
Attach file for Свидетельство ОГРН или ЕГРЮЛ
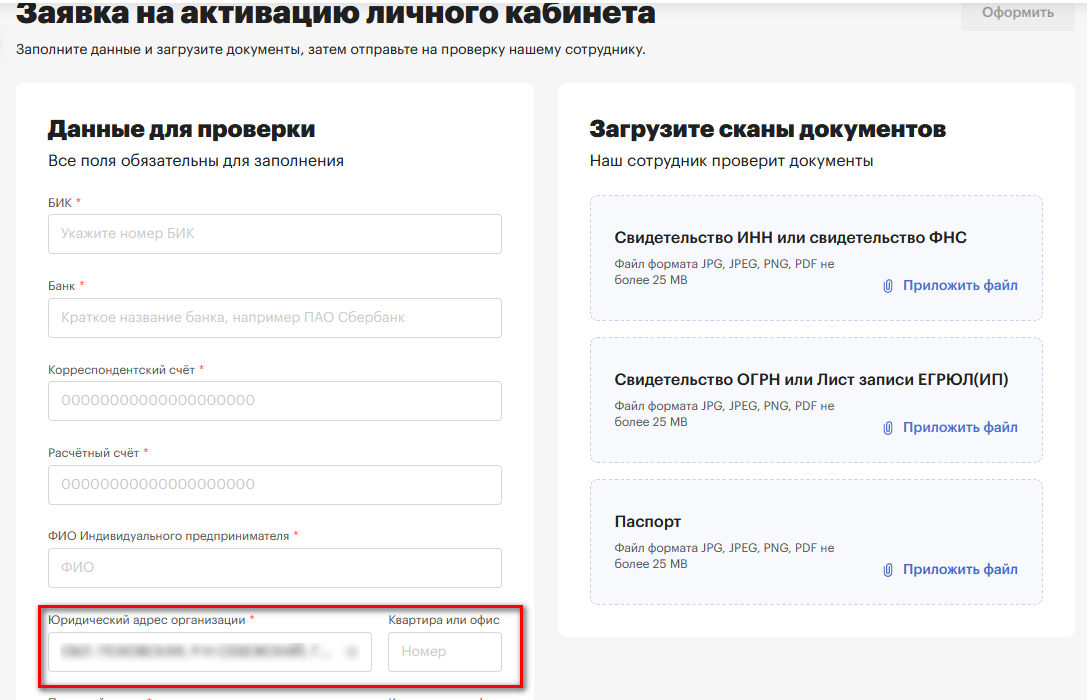pyautogui.click(x=959, y=428)
